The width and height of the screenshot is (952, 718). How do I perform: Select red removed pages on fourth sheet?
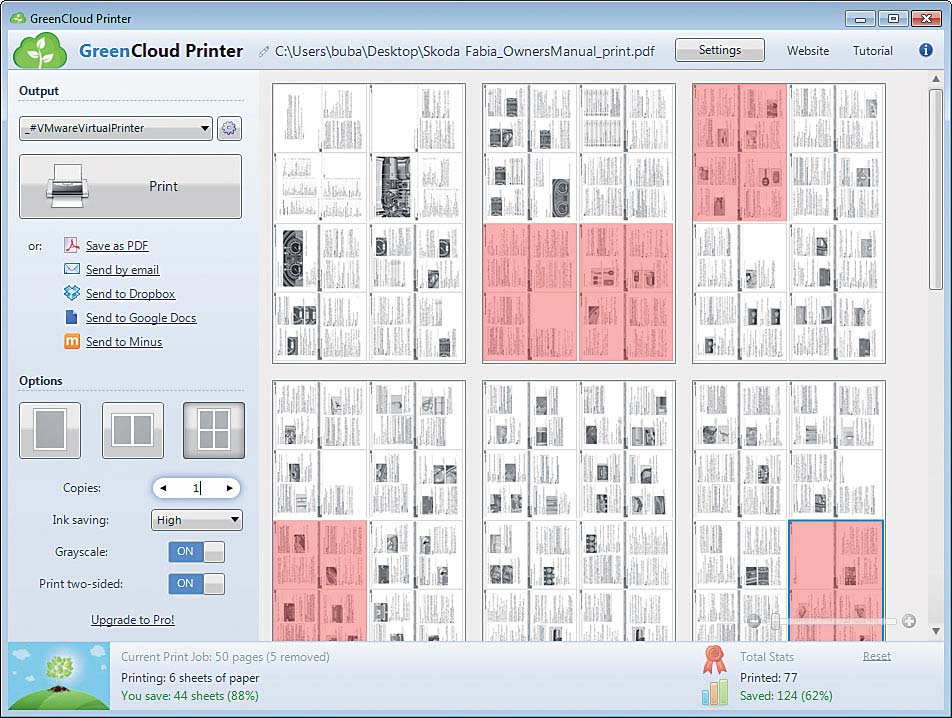pos(320,581)
